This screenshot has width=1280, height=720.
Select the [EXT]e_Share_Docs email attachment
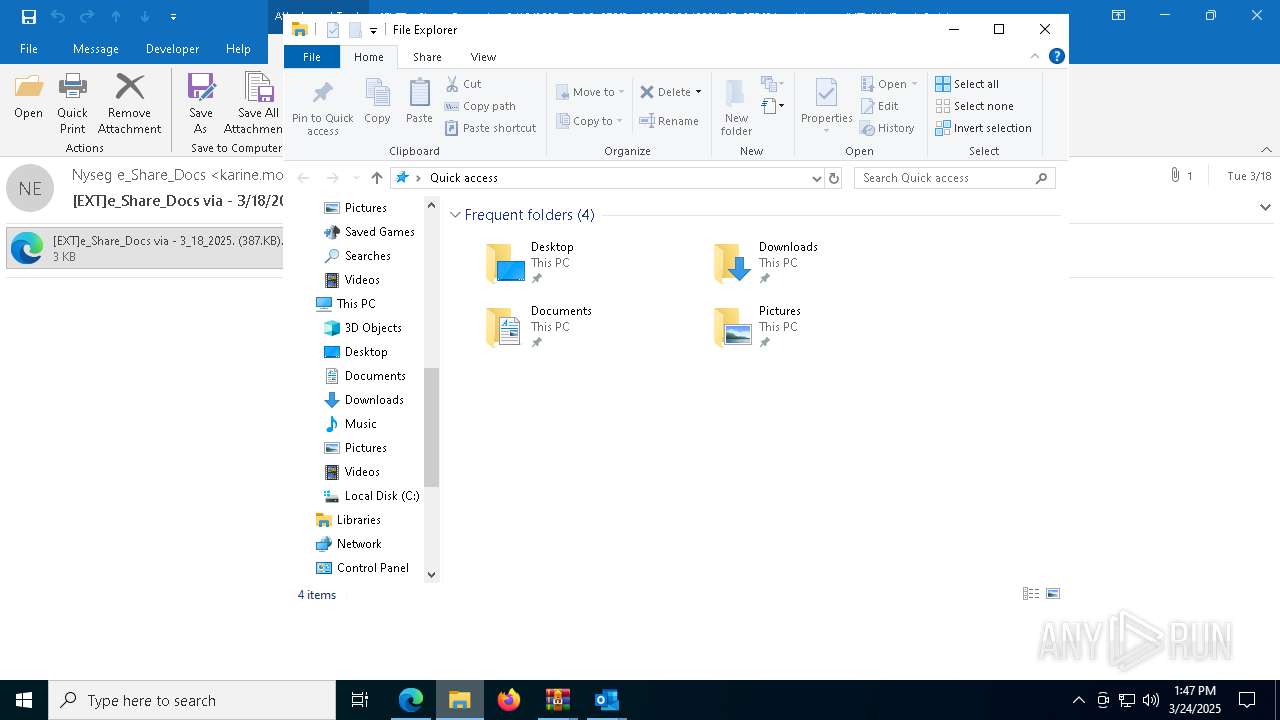pyautogui.click(x=146, y=248)
